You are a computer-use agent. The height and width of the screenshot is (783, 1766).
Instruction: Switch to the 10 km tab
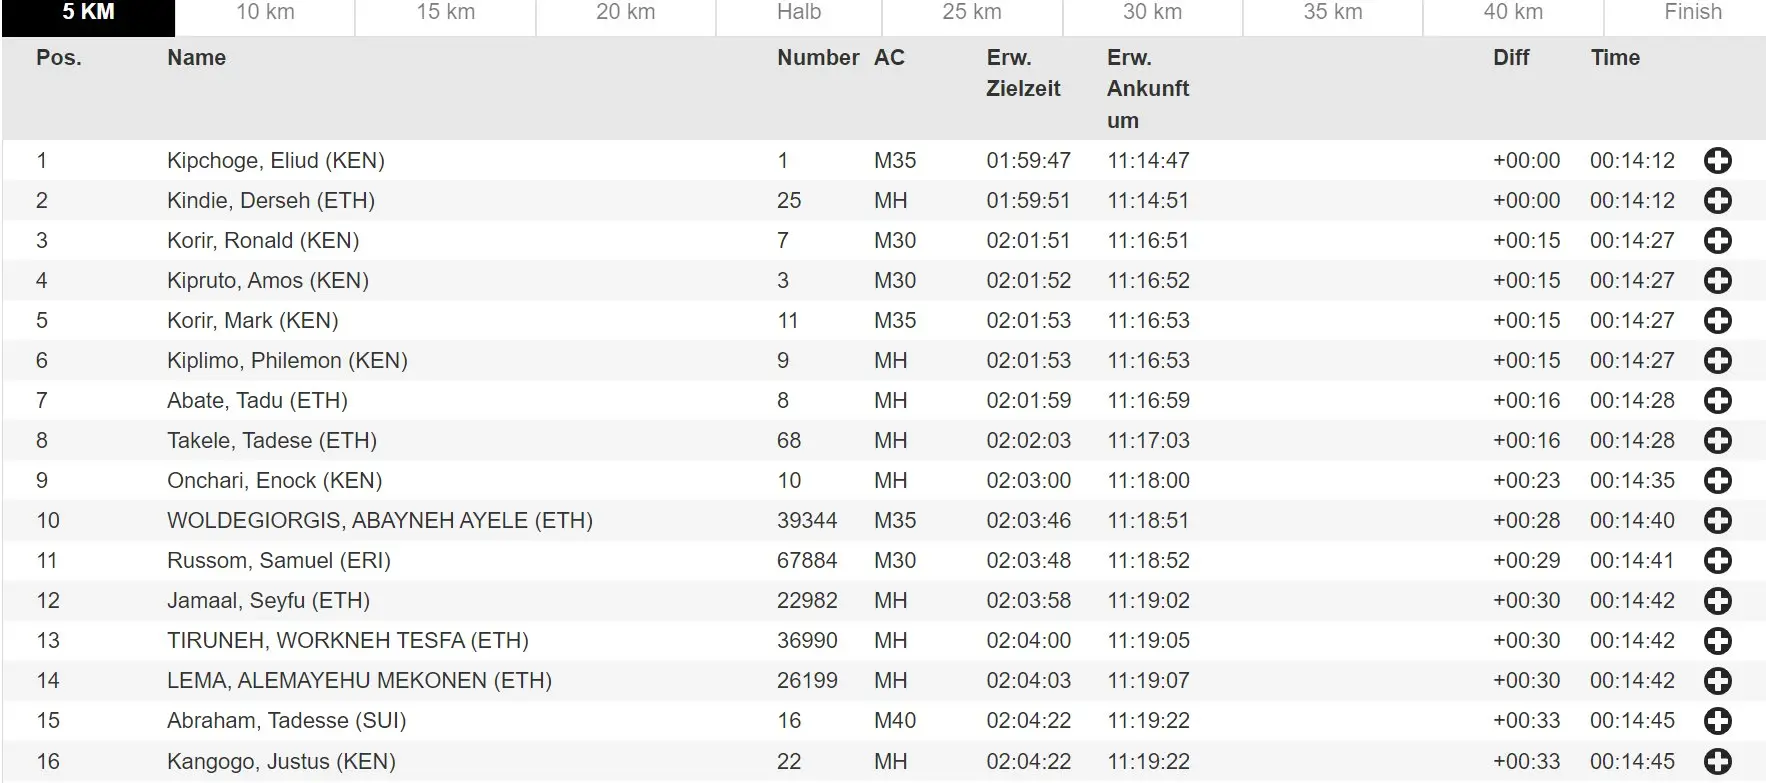click(x=265, y=13)
